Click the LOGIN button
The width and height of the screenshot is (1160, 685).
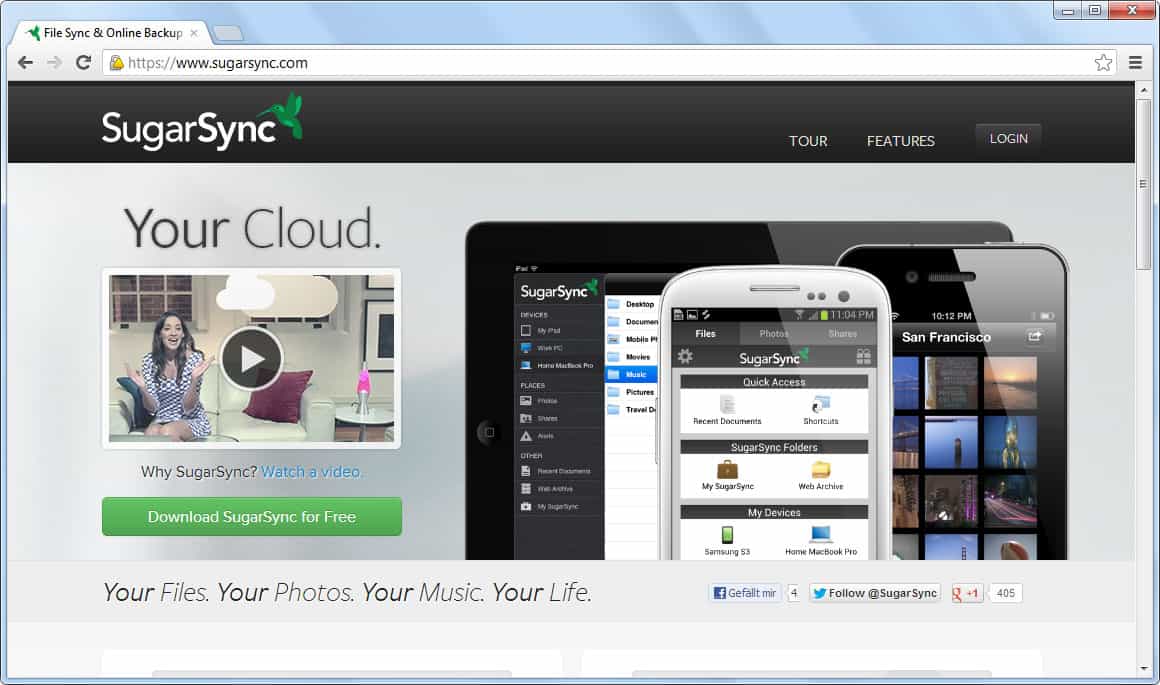1008,138
